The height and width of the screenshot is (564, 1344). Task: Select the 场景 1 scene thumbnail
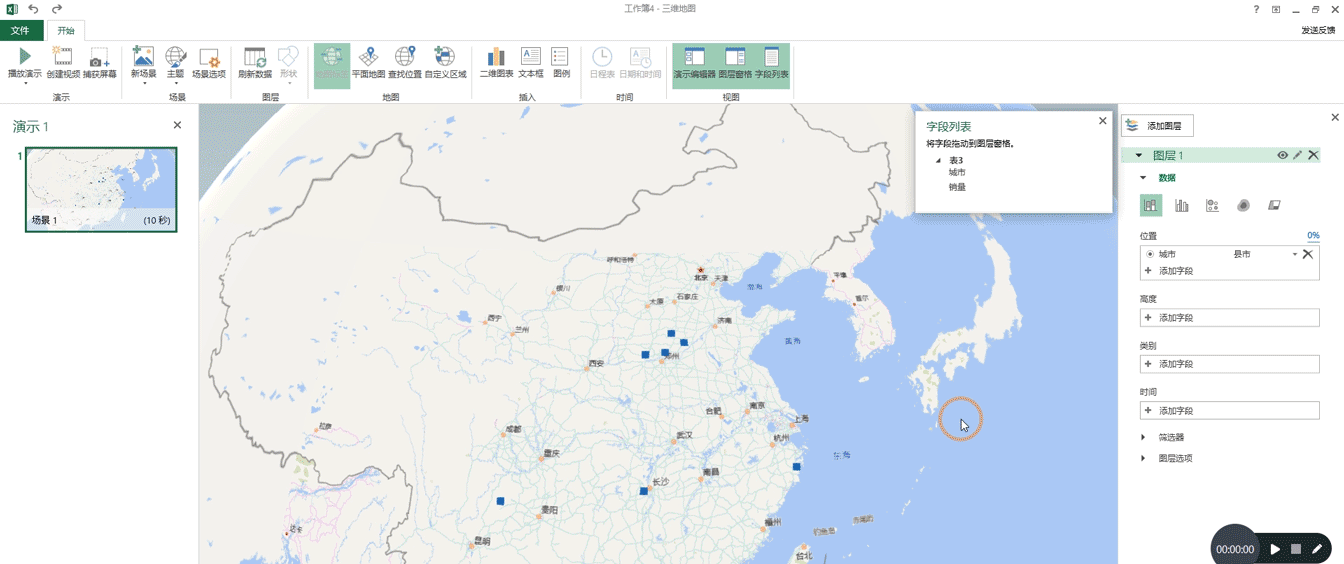pos(101,190)
